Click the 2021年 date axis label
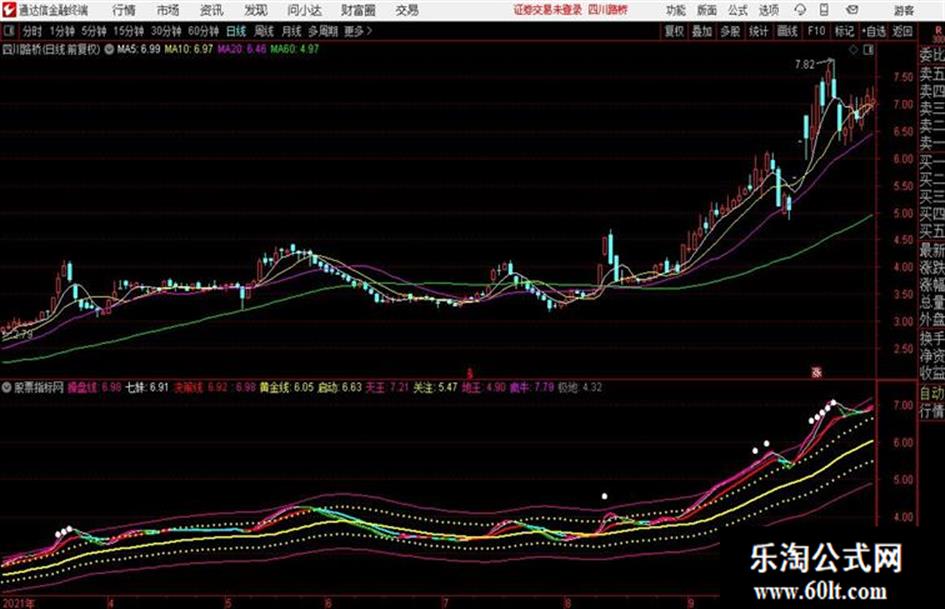 [19, 602]
